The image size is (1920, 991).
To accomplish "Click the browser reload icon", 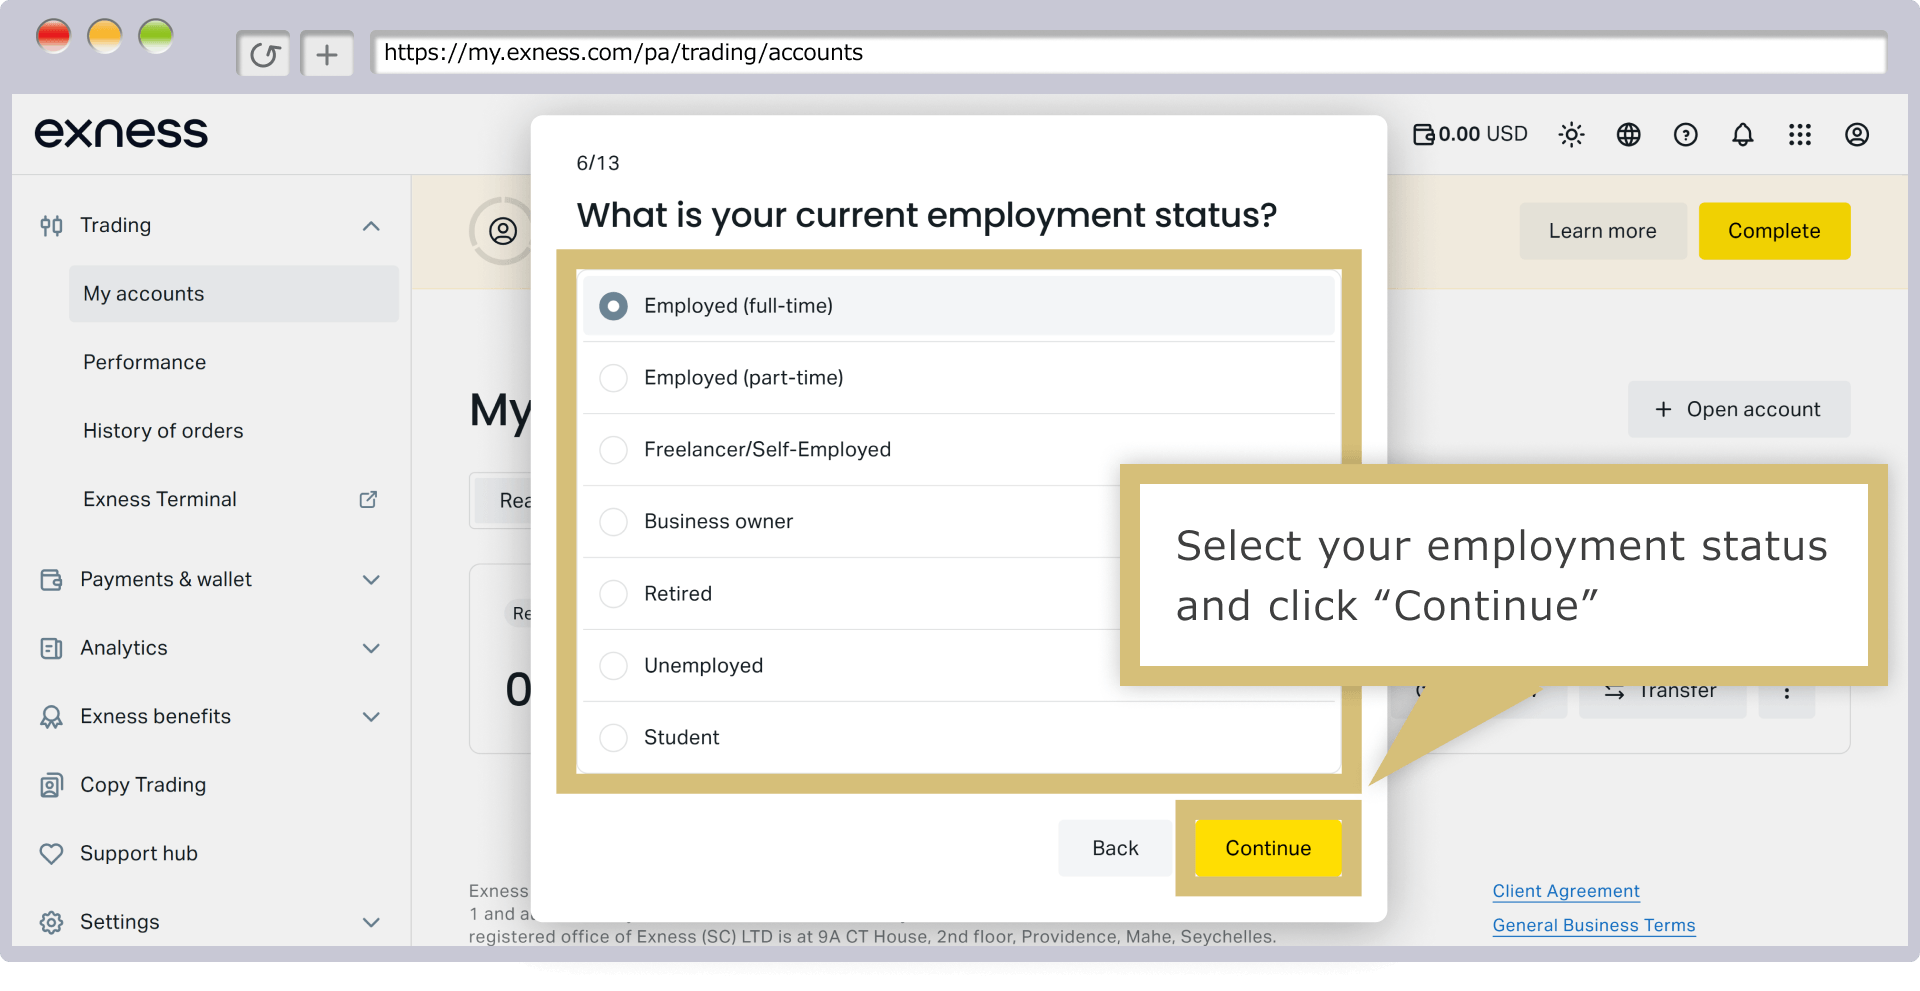I will point(264,54).
